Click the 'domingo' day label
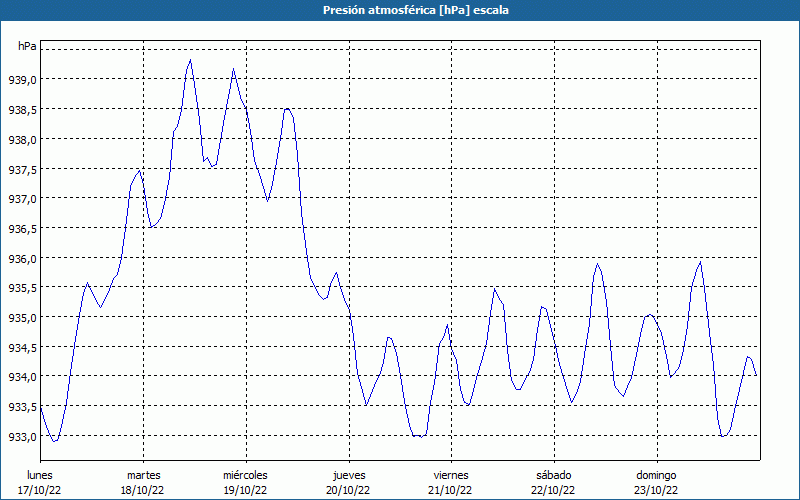This screenshot has height=500, width=800. point(656,475)
